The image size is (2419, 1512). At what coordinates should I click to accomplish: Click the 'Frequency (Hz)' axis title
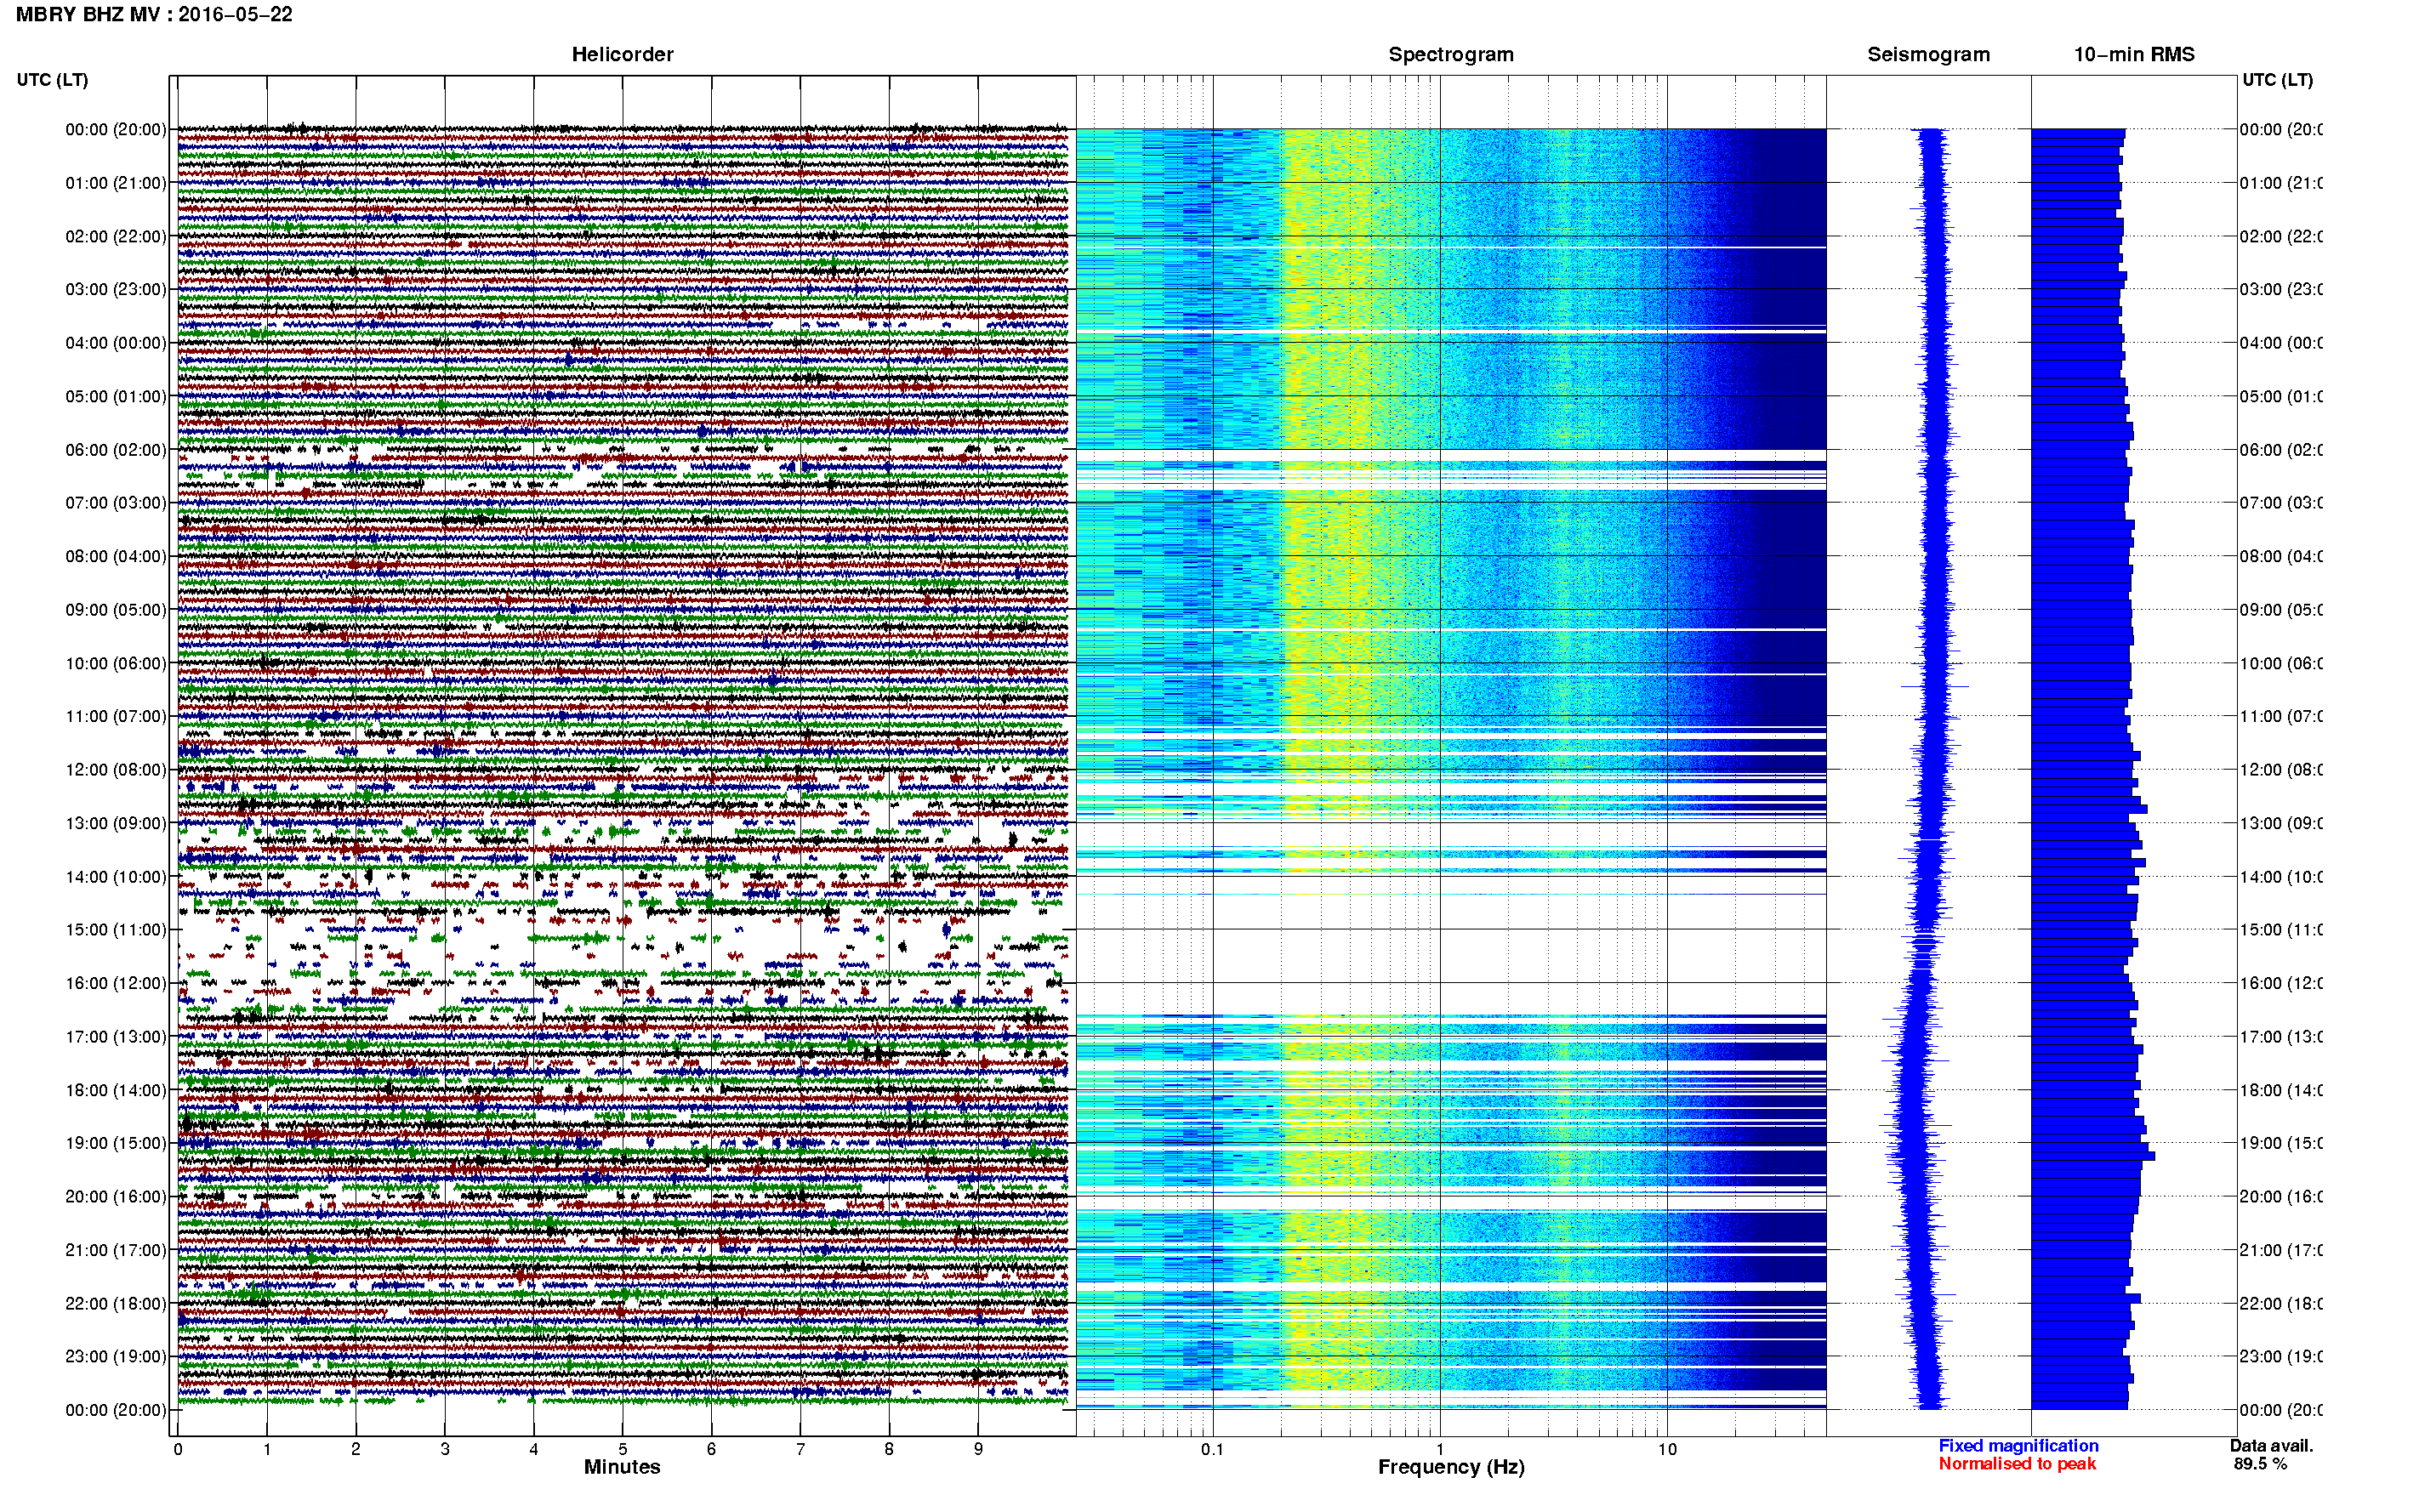(1451, 1467)
